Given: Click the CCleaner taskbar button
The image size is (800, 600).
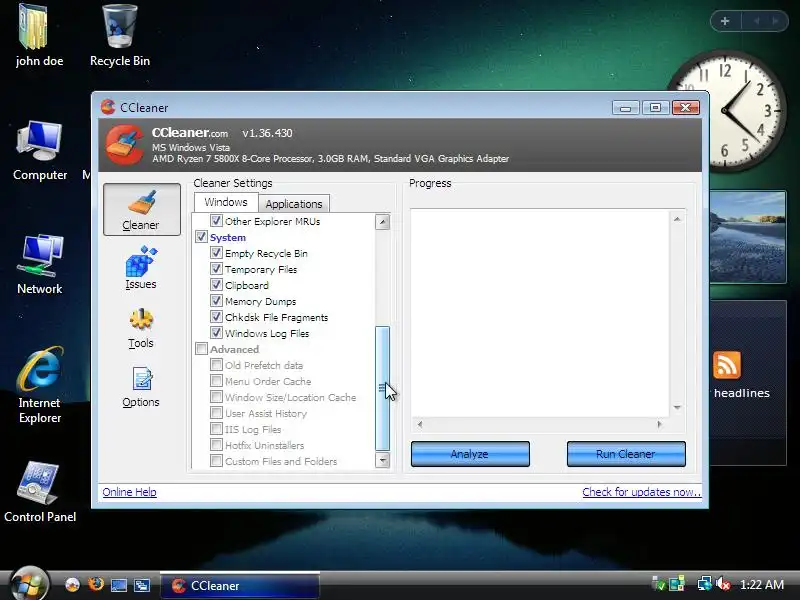Looking at the screenshot, I should tap(240, 585).
